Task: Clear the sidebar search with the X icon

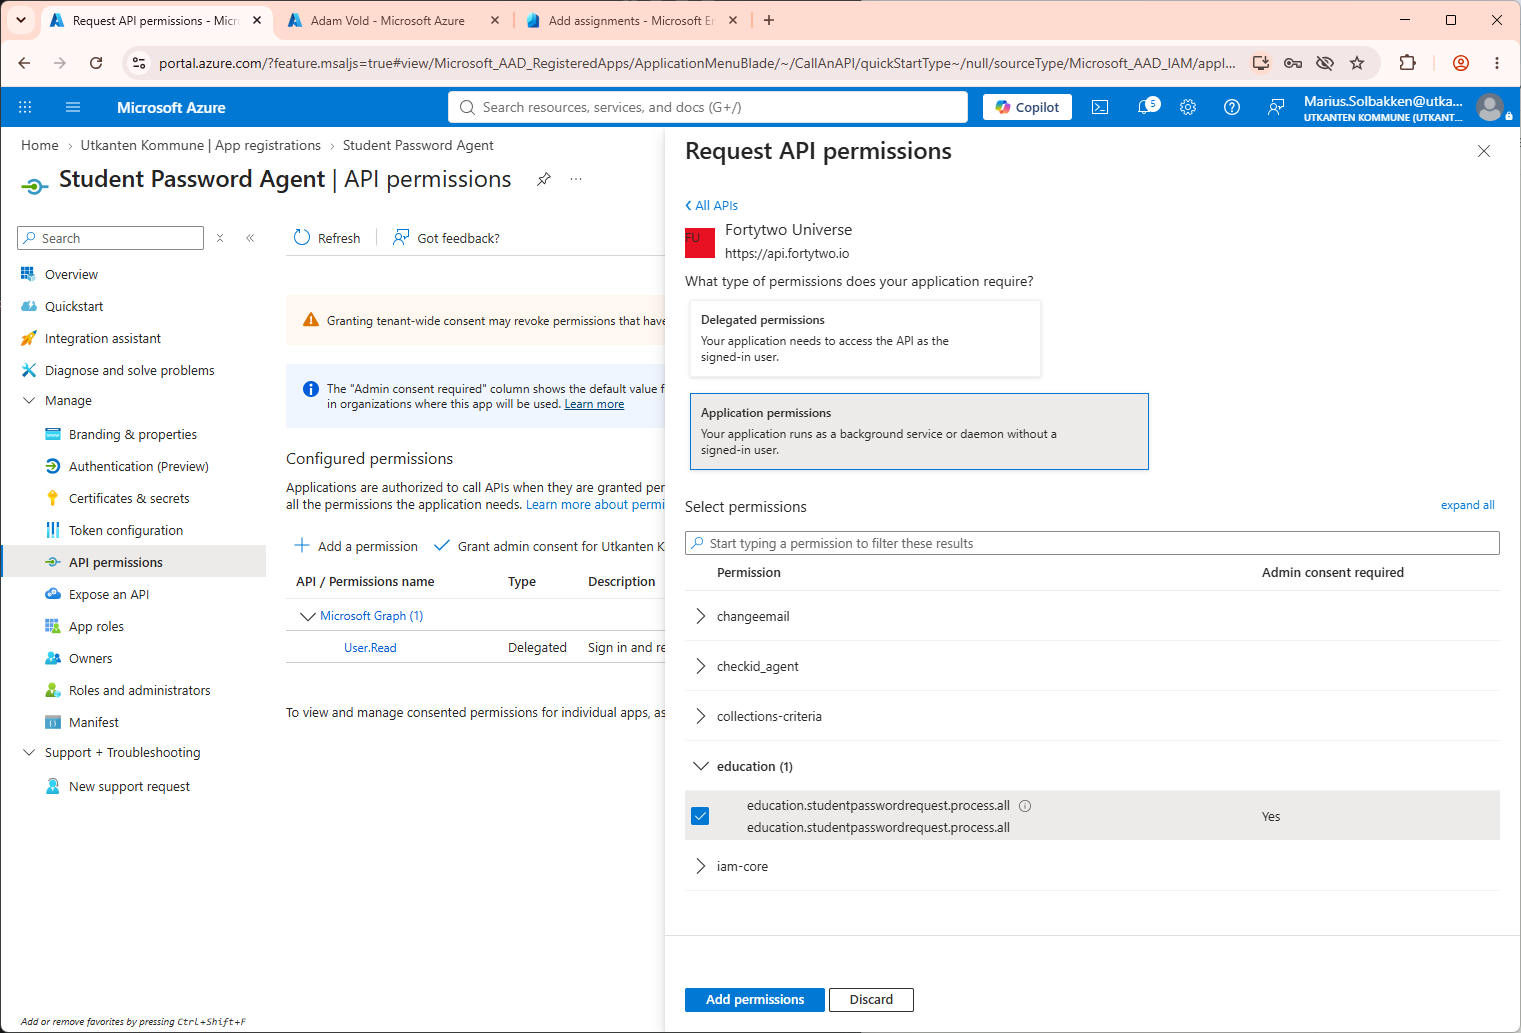Action: [x=220, y=238]
